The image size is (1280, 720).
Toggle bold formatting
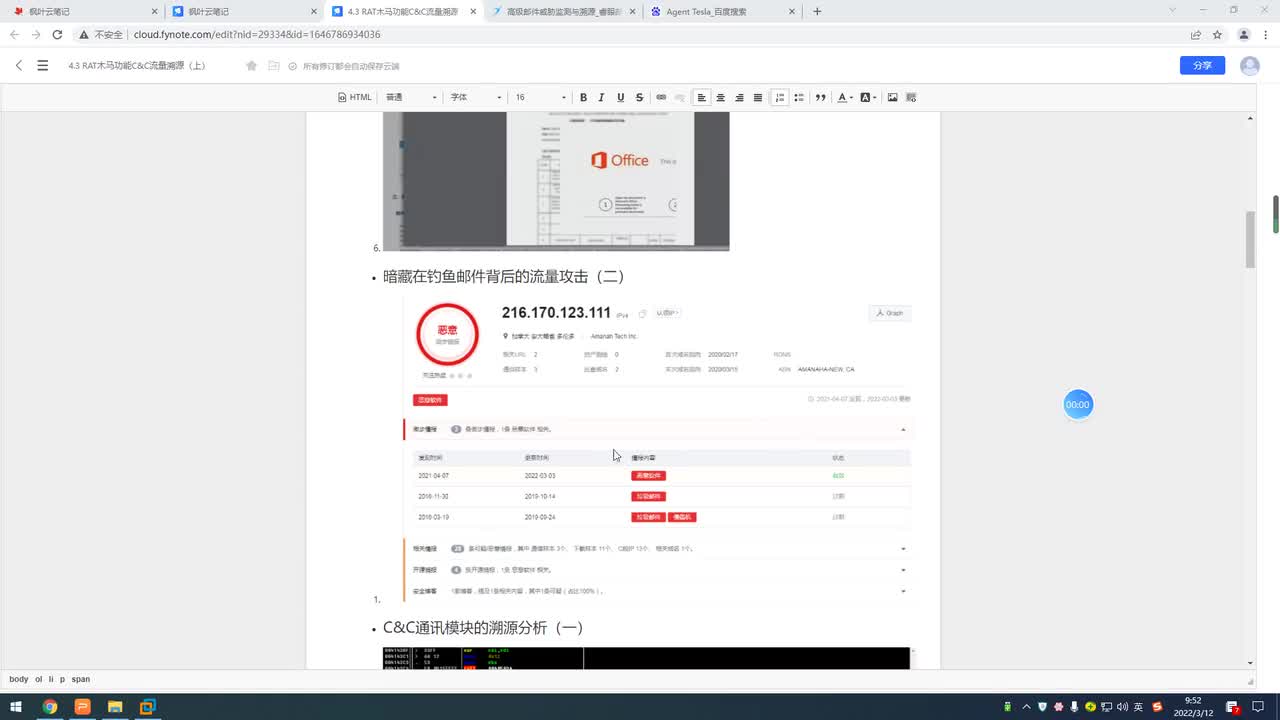coord(583,97)
